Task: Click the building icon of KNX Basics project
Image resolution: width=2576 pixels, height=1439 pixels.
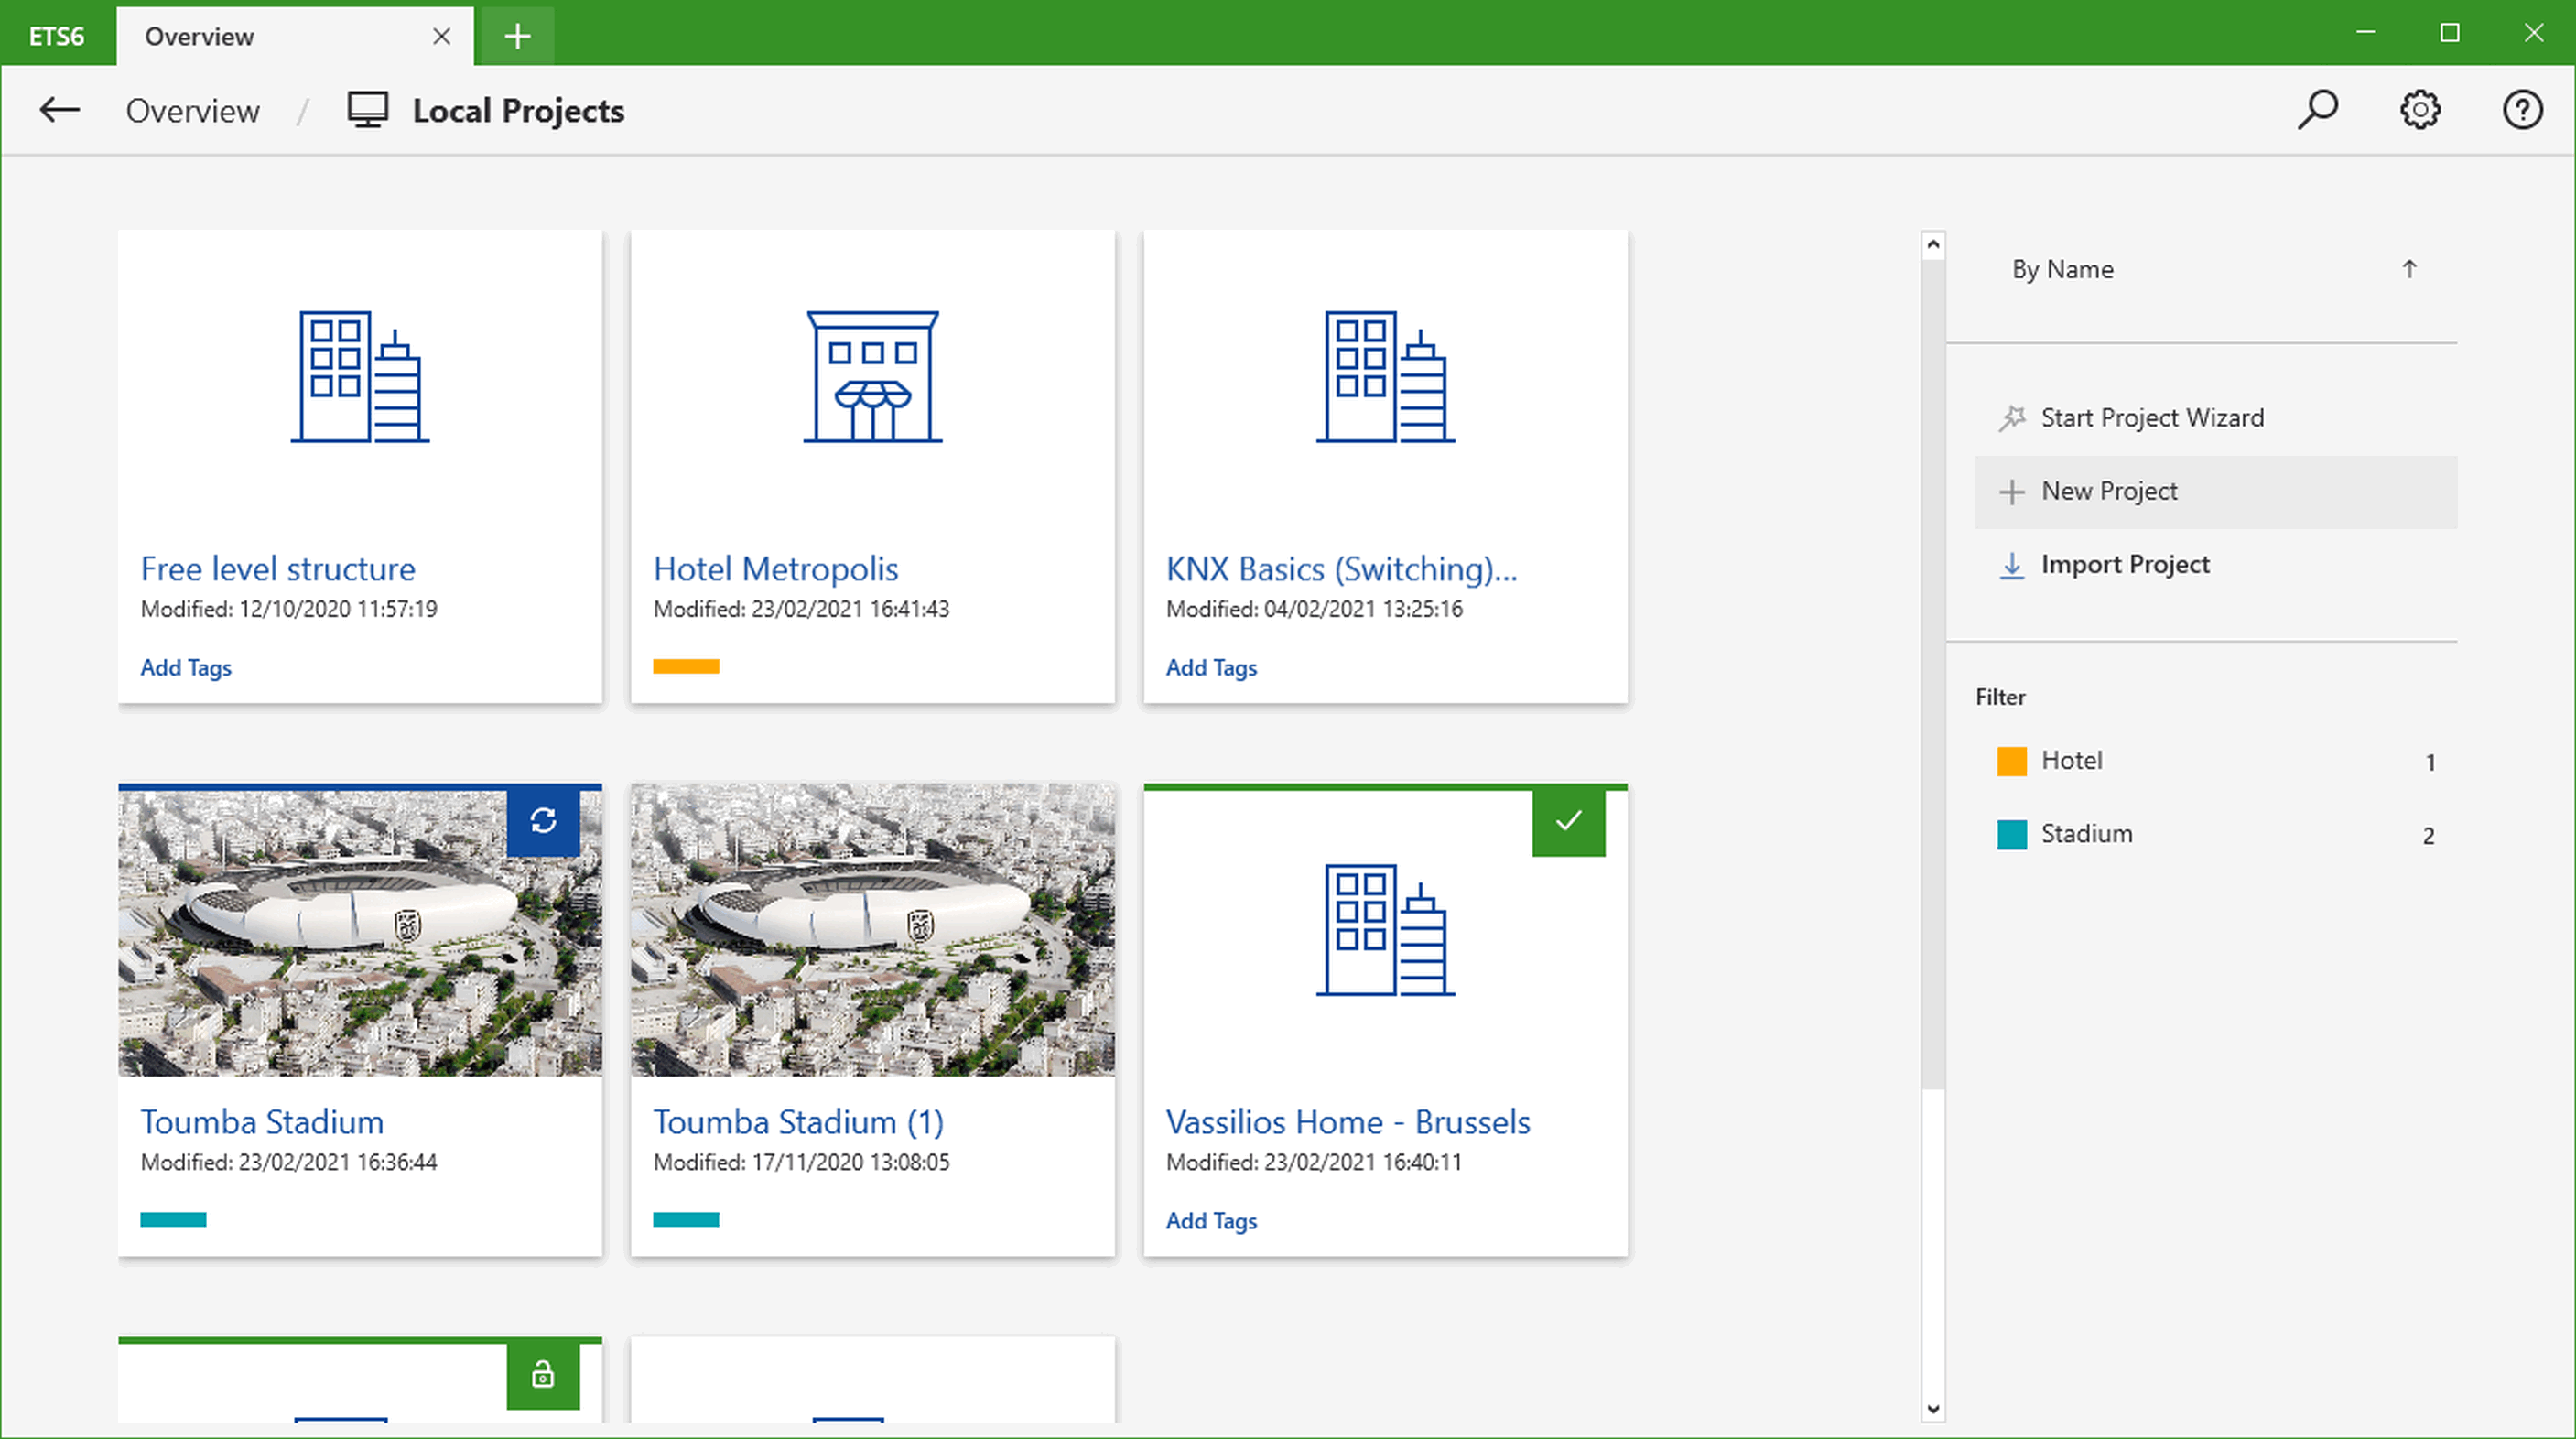Action: pos(1385,376)
